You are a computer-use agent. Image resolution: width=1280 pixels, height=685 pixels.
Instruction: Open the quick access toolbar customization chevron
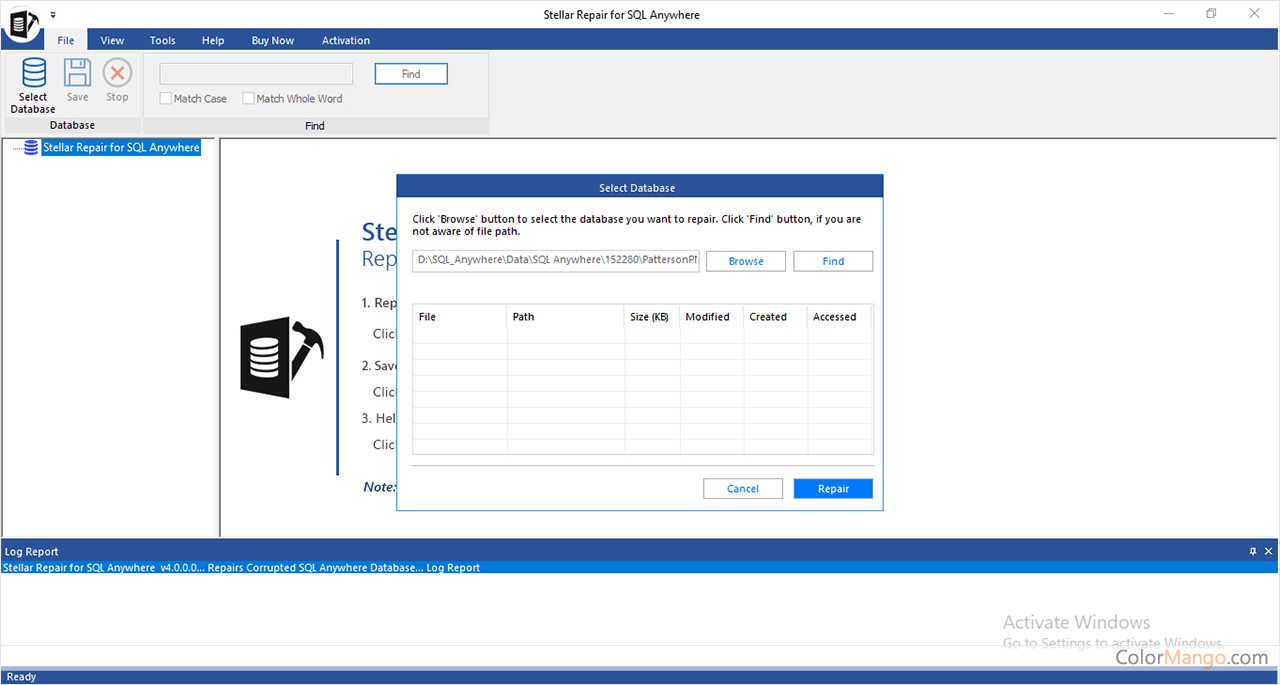(x=52, y=15)
